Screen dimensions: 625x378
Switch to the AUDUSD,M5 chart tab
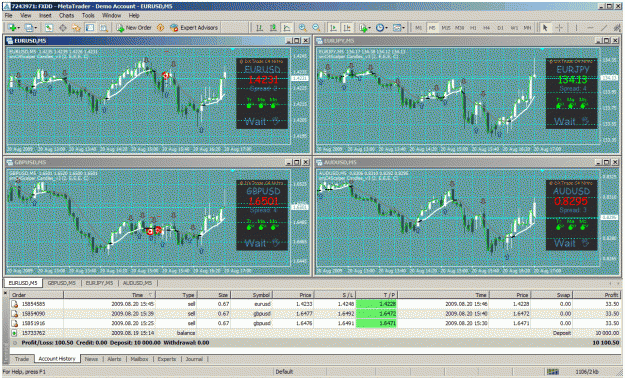[137, 283]
